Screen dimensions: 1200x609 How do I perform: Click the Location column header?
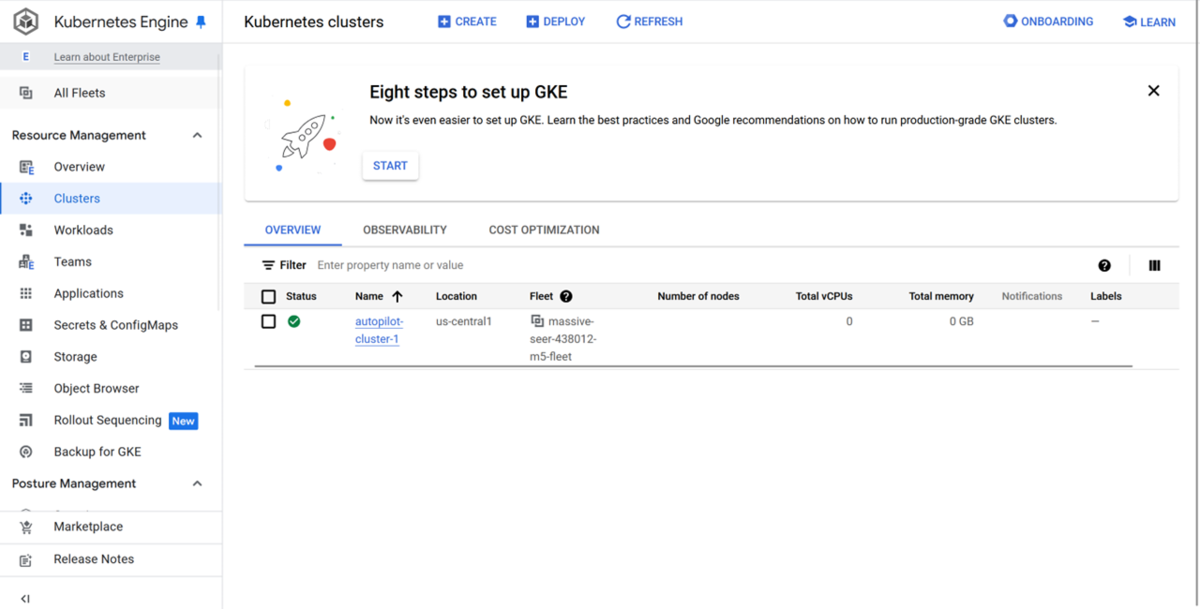(456, 296)
